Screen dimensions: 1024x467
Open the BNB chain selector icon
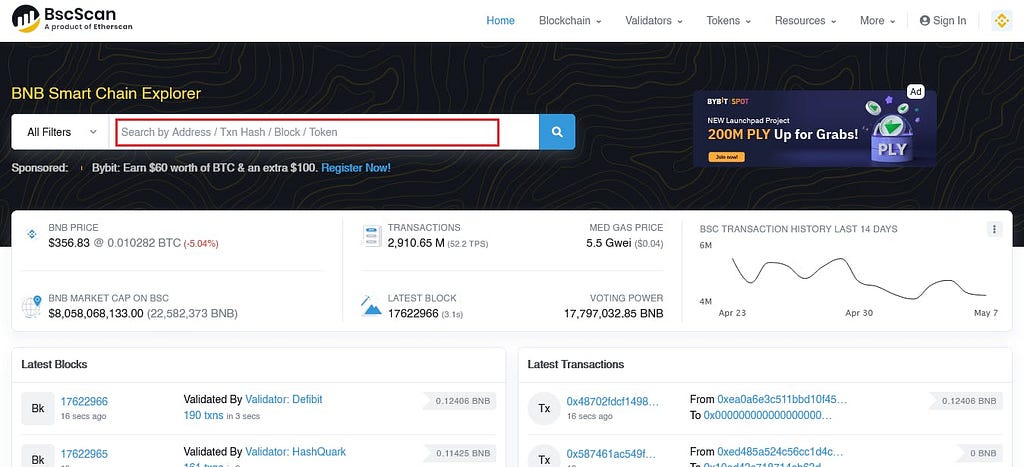click(1001, 21)
